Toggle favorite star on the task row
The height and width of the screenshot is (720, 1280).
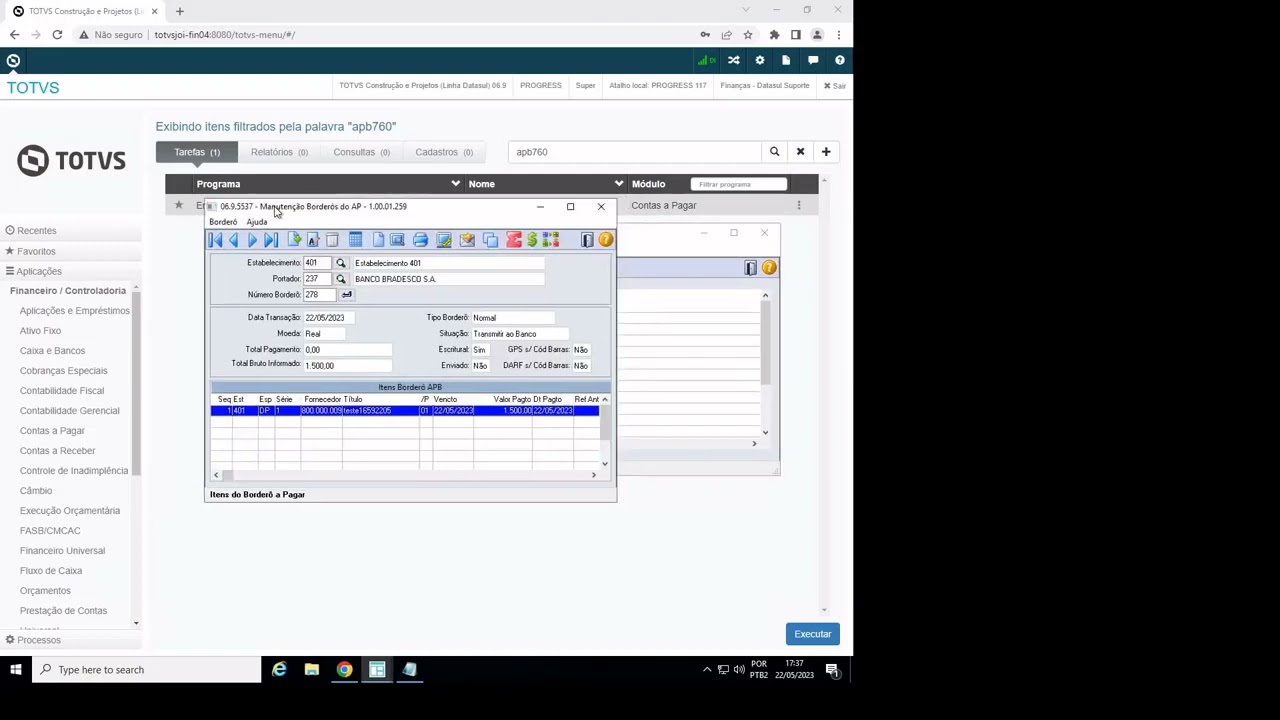[x=179, y=205]
